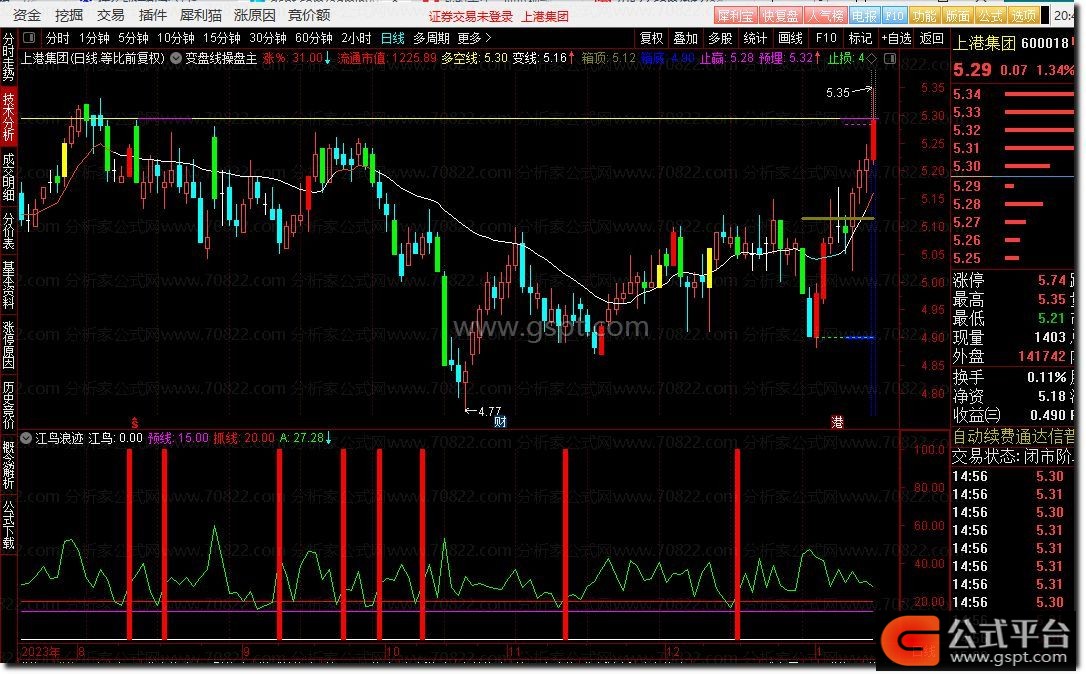This screenshot has height=674, width=1086.
Task: Click the blue F10 button in top bar
Action: [894, 15]
